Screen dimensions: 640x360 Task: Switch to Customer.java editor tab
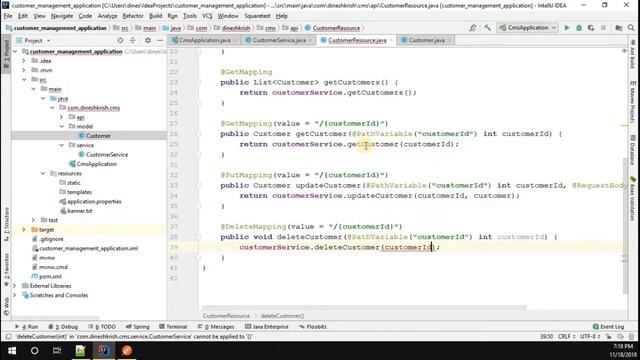(426, 40)
